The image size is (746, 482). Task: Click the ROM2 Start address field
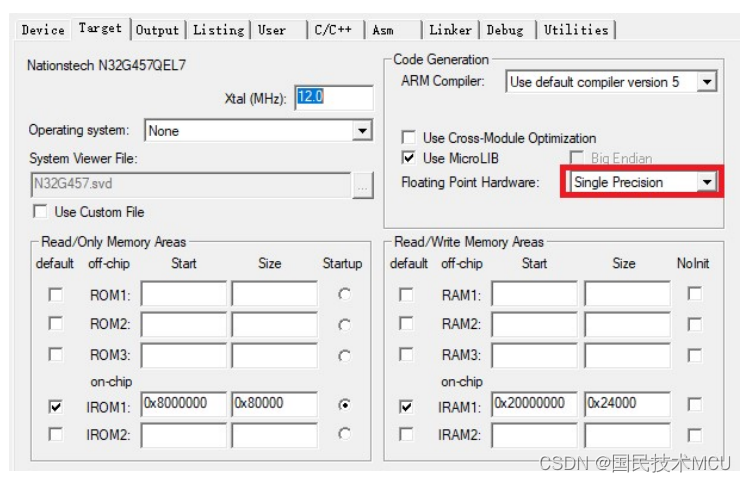click(x=184, y=325)
